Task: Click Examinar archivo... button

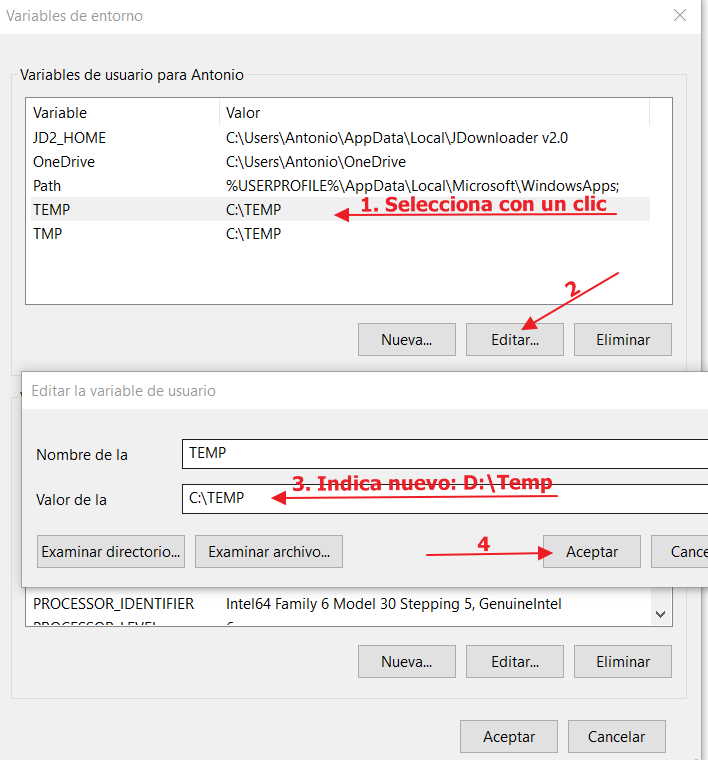Action: [x=269, y=552]
